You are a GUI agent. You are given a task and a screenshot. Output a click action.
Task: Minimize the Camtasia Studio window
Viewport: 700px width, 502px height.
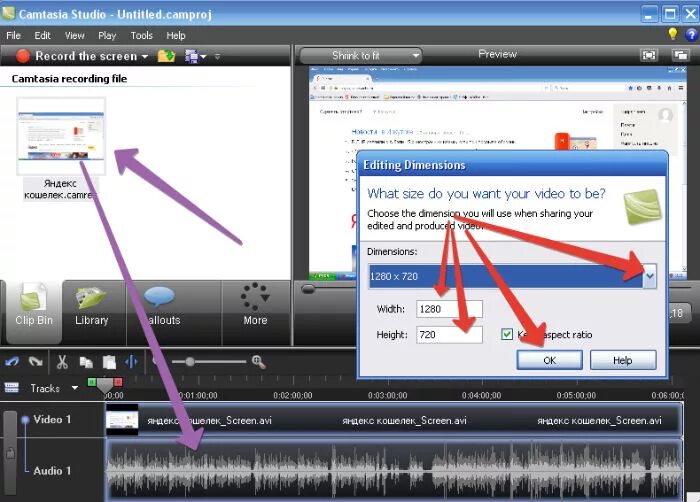(x=650, y=14)
